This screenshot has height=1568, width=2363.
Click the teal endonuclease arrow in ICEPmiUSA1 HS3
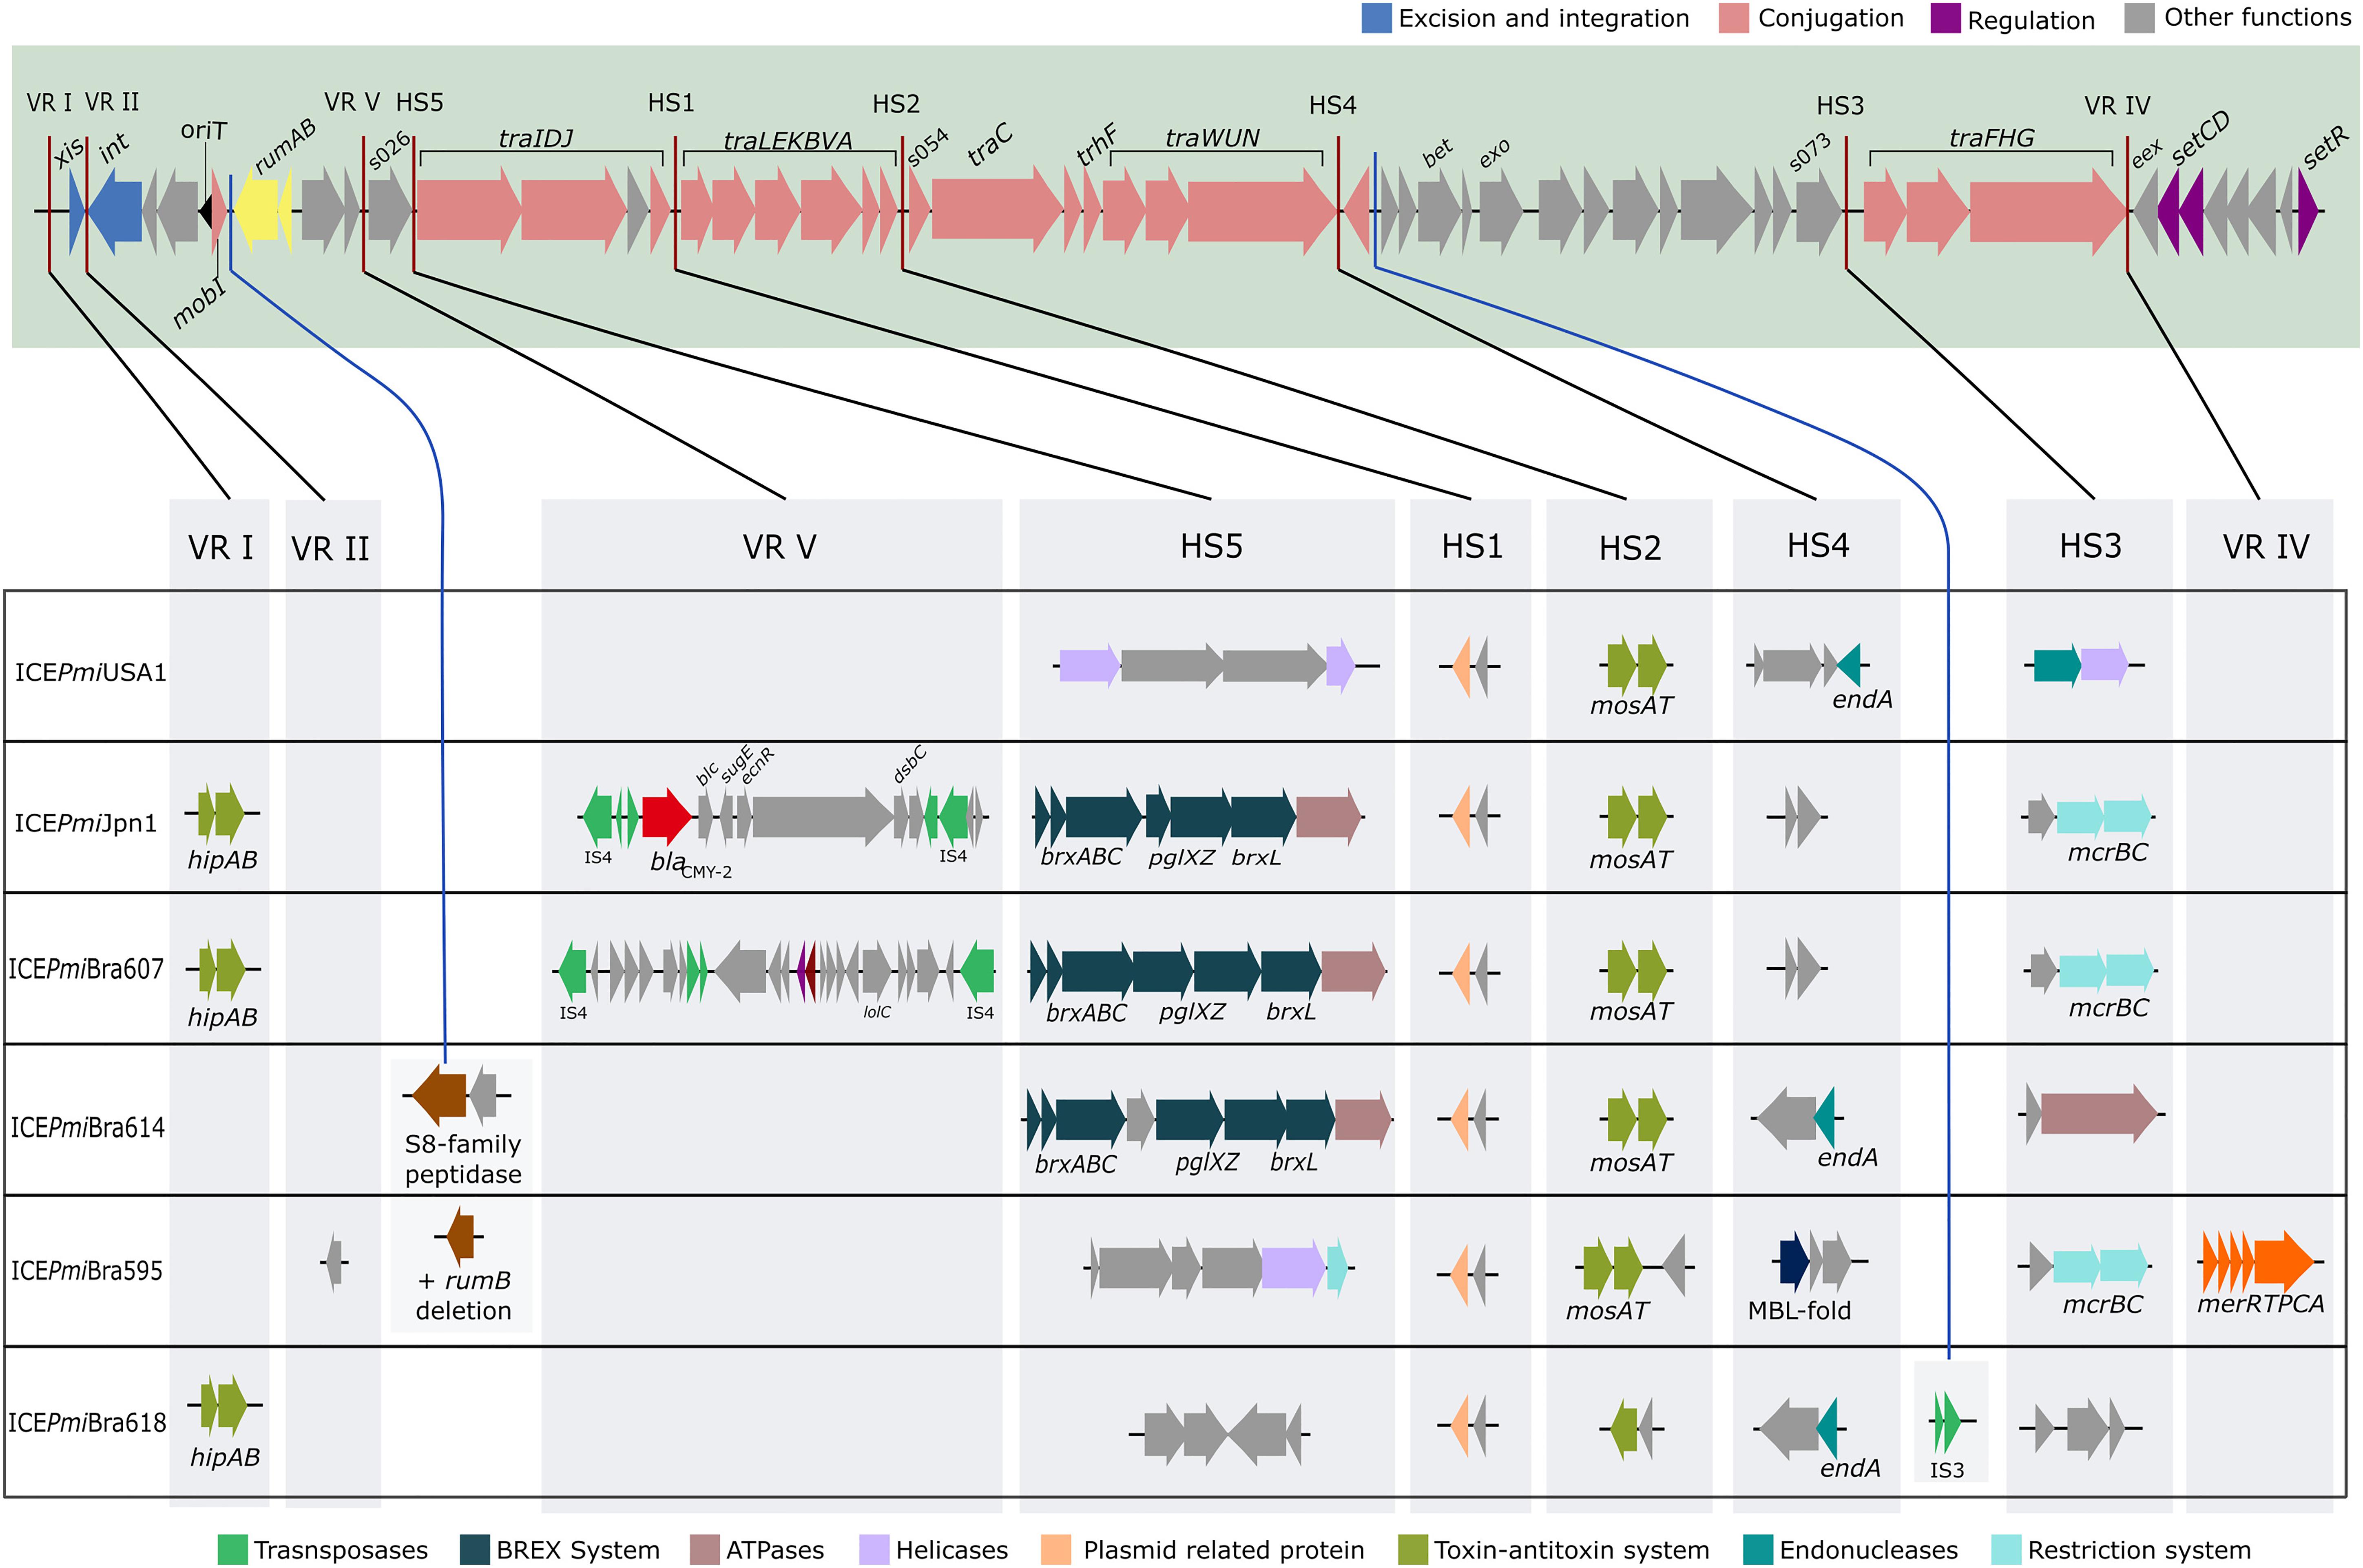point(2057,666)
